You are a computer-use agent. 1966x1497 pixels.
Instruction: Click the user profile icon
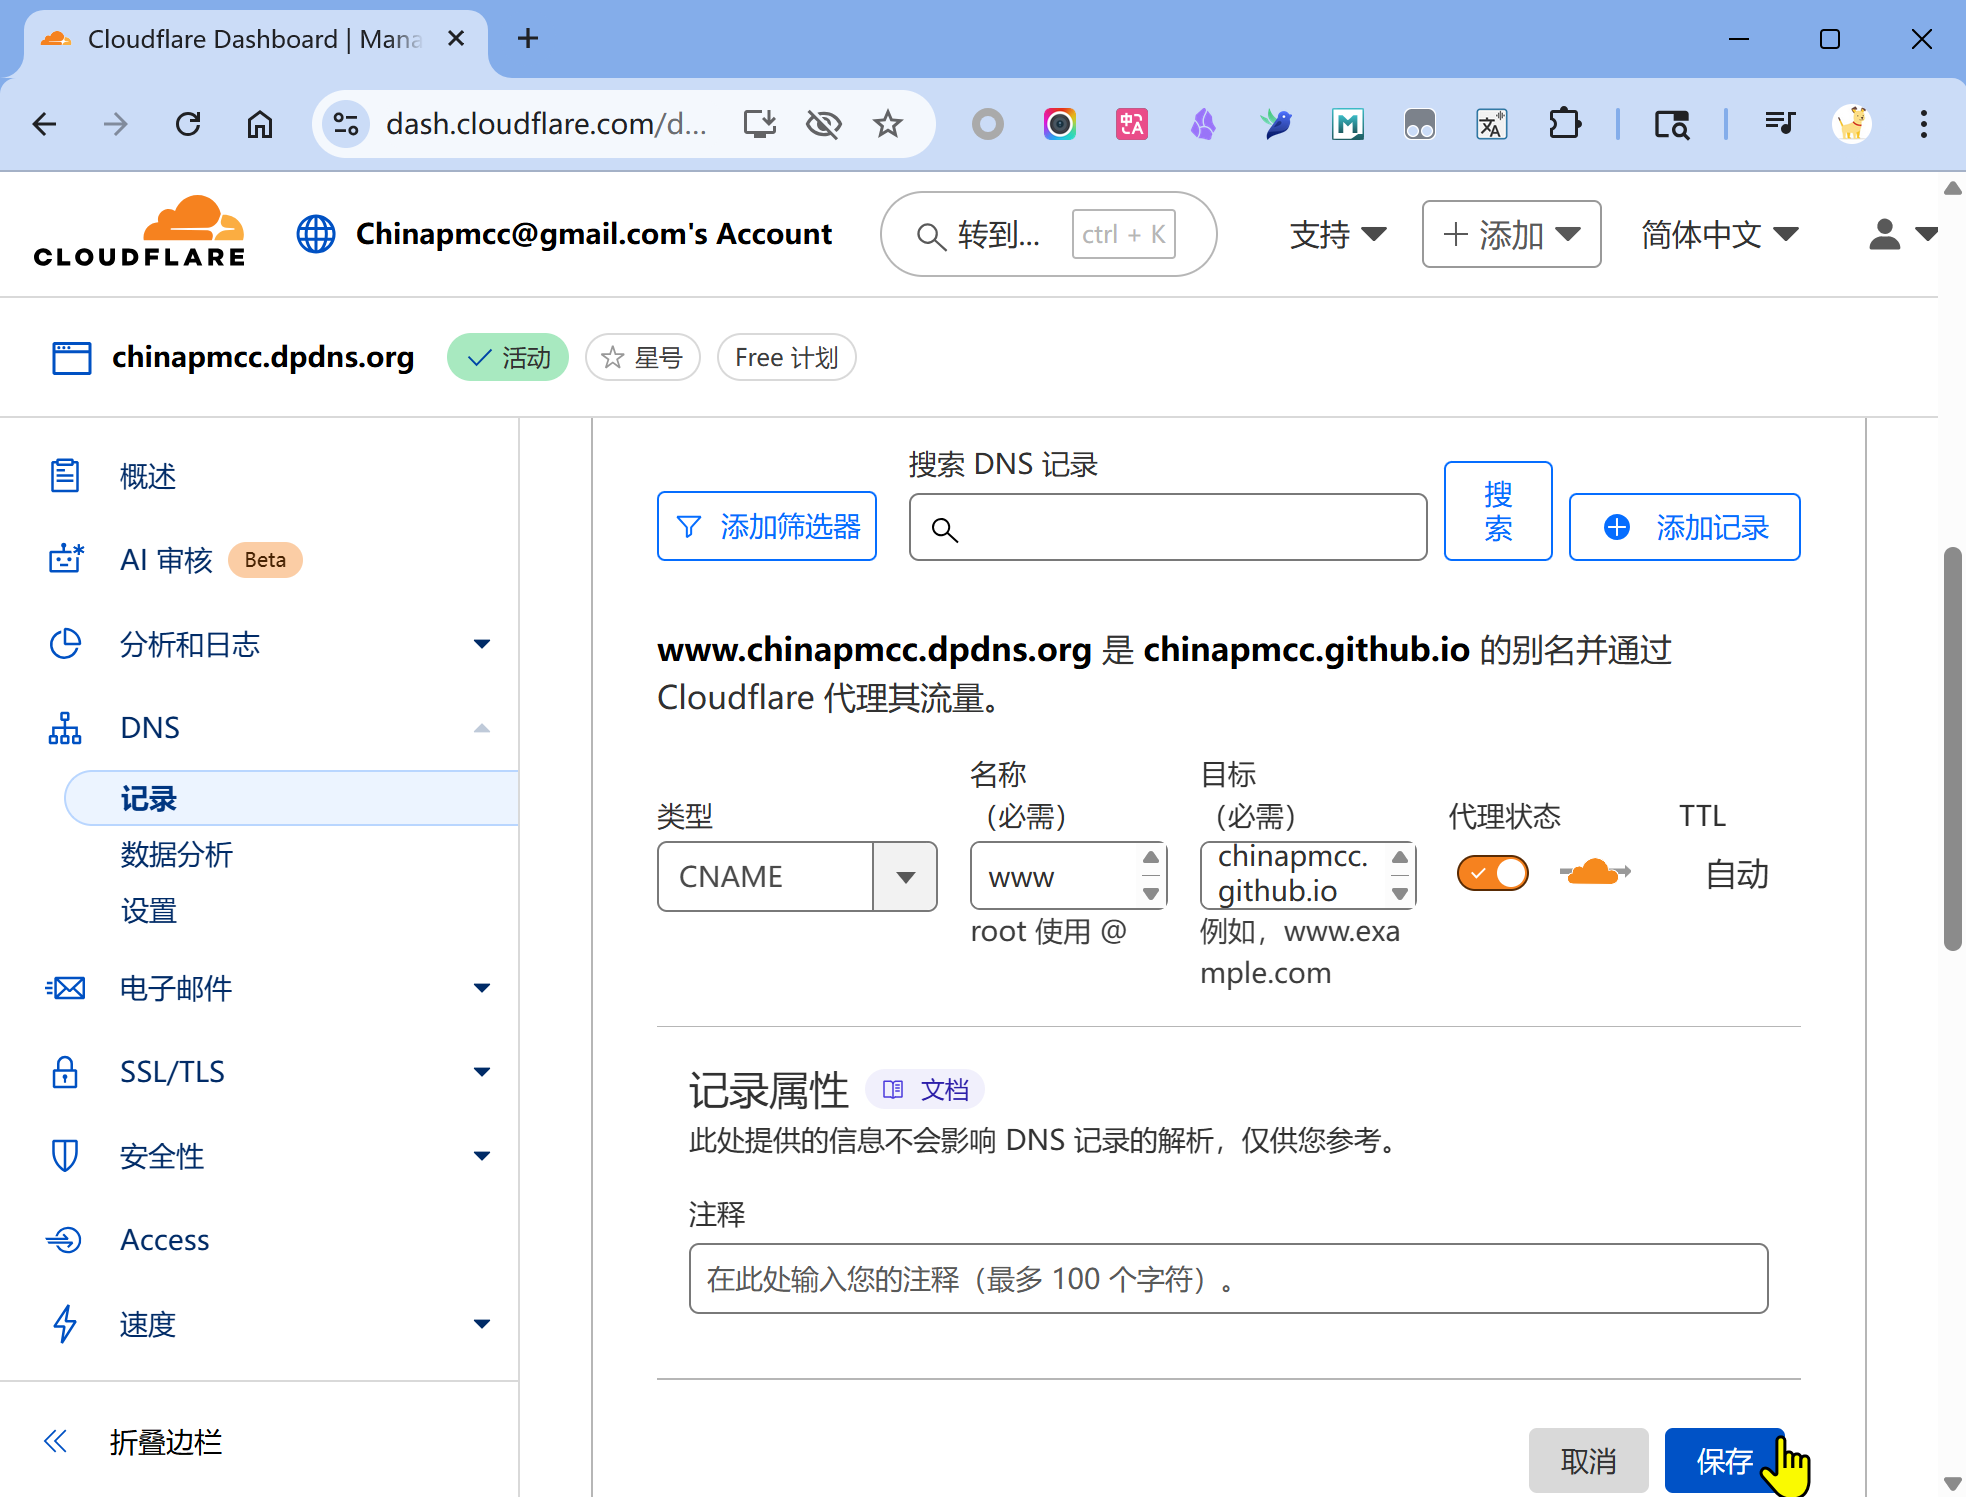point(1885,234)
